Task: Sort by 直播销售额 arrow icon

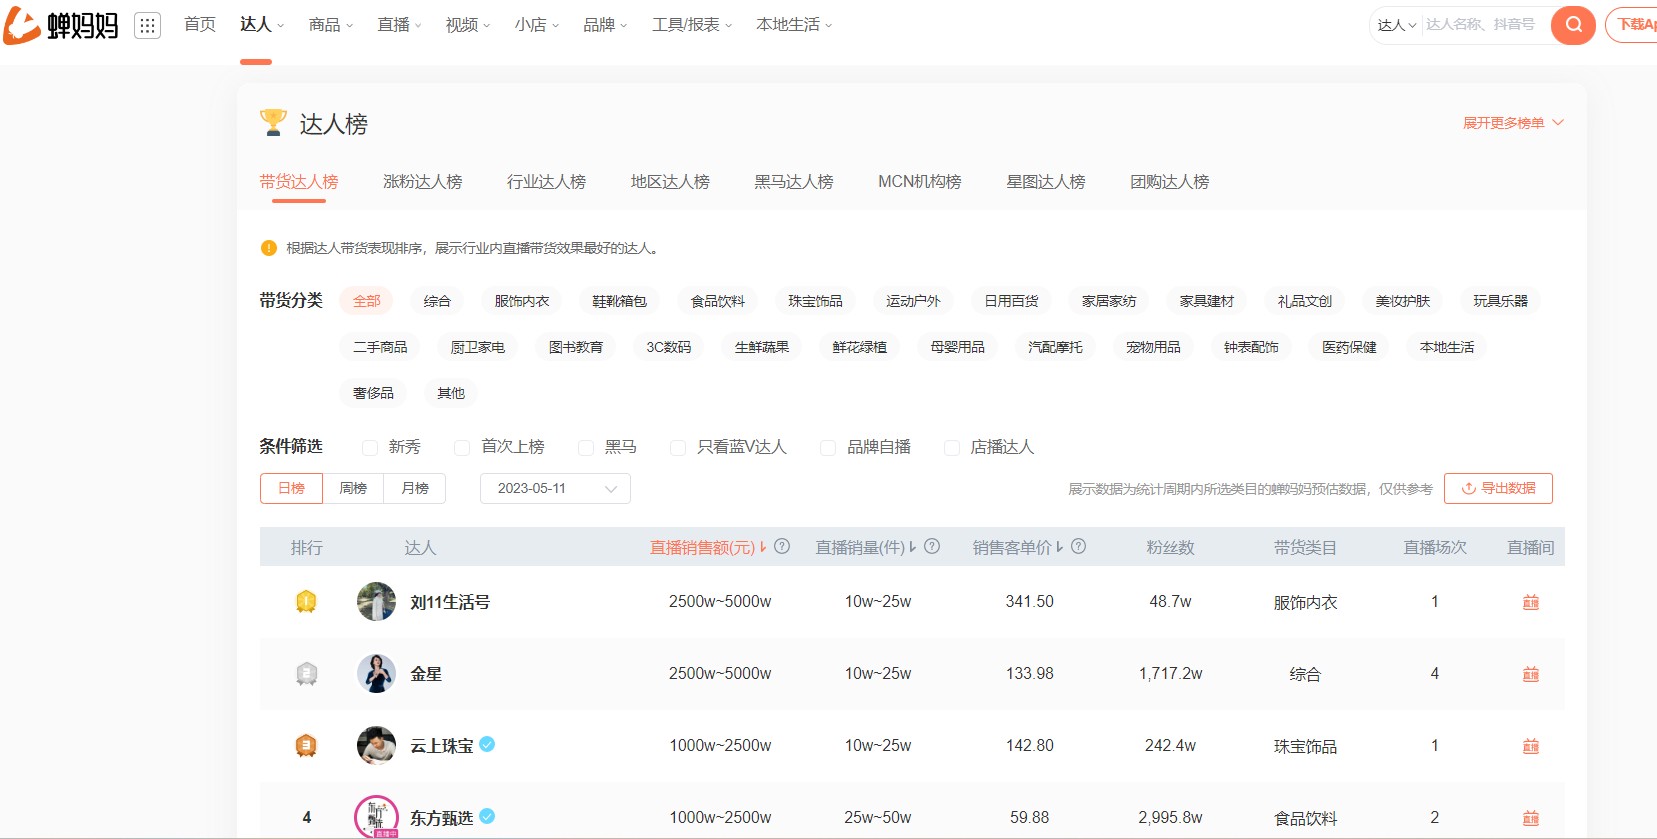Action: click(763, 547)
